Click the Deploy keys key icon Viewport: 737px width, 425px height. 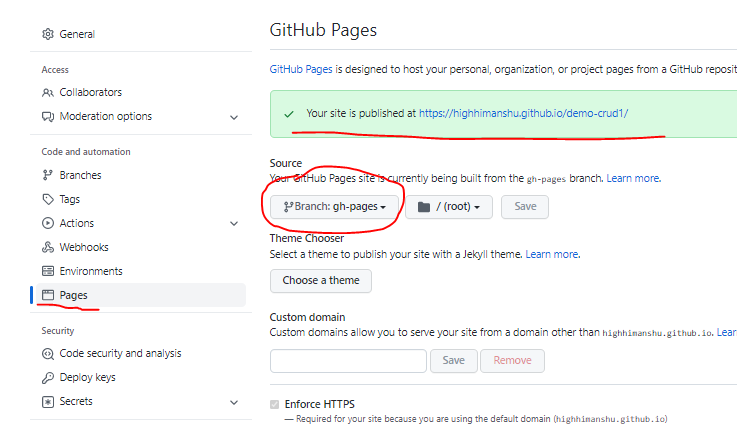coord(47,378)
